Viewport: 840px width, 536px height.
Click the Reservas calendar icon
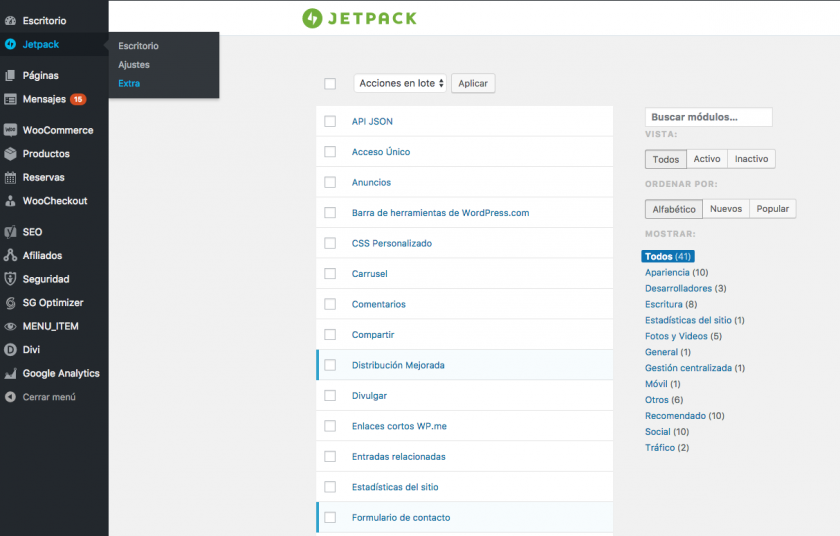(x=10, y=177)
